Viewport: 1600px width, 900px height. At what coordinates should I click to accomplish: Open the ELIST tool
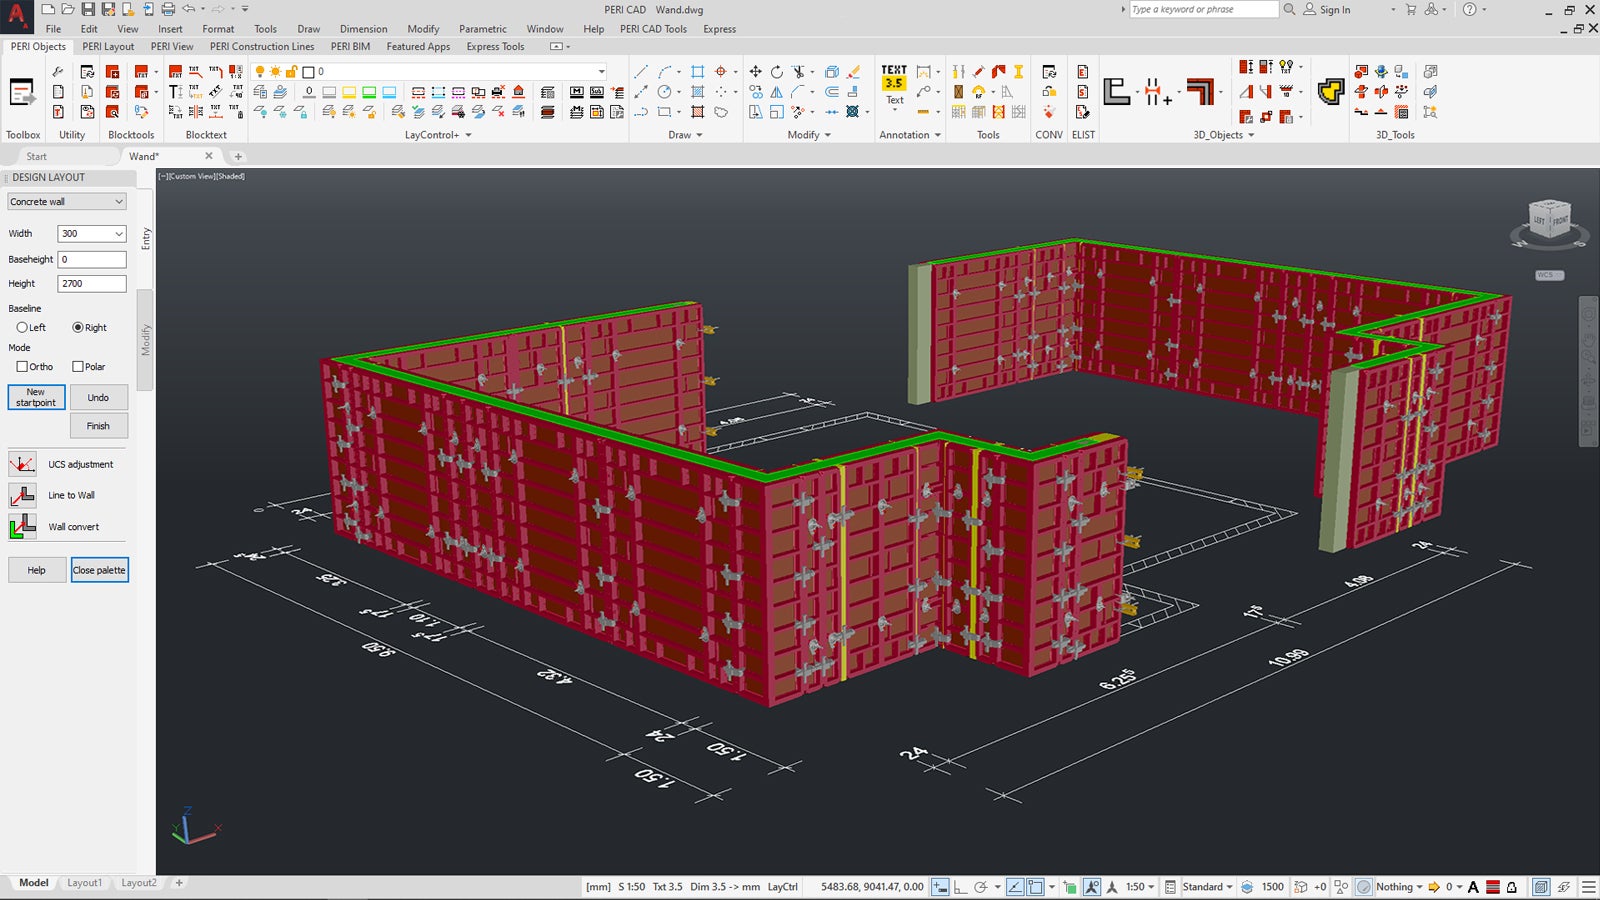tap(1081, 72)
